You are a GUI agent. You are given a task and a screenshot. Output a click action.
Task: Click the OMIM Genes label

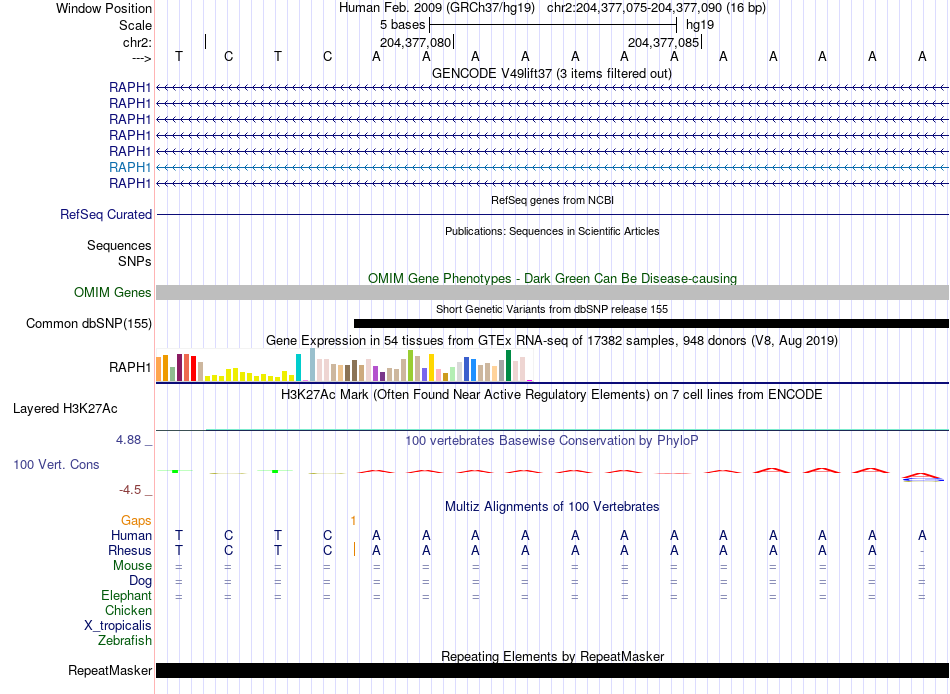(113, 292)
